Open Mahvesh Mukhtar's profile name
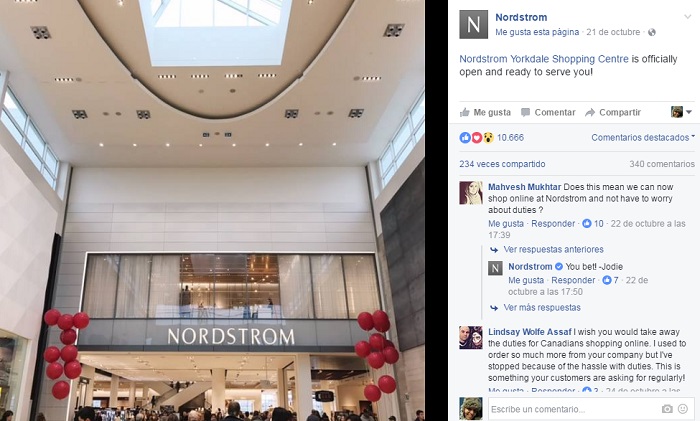This screenshot has width=700, height=421. pyautogui.click(x=525, y=187)
